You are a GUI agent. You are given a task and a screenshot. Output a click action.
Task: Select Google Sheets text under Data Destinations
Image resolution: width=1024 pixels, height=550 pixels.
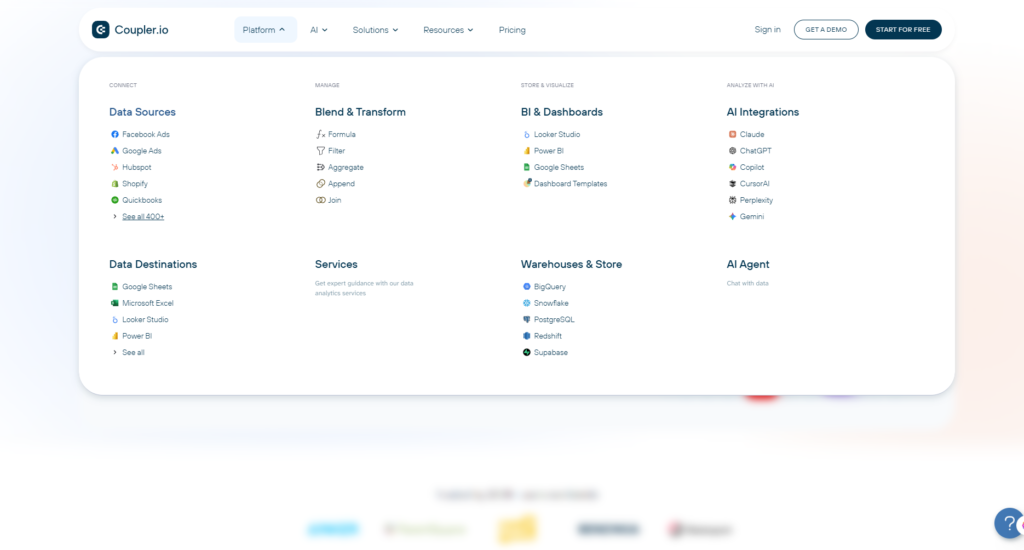click(147, 286)
